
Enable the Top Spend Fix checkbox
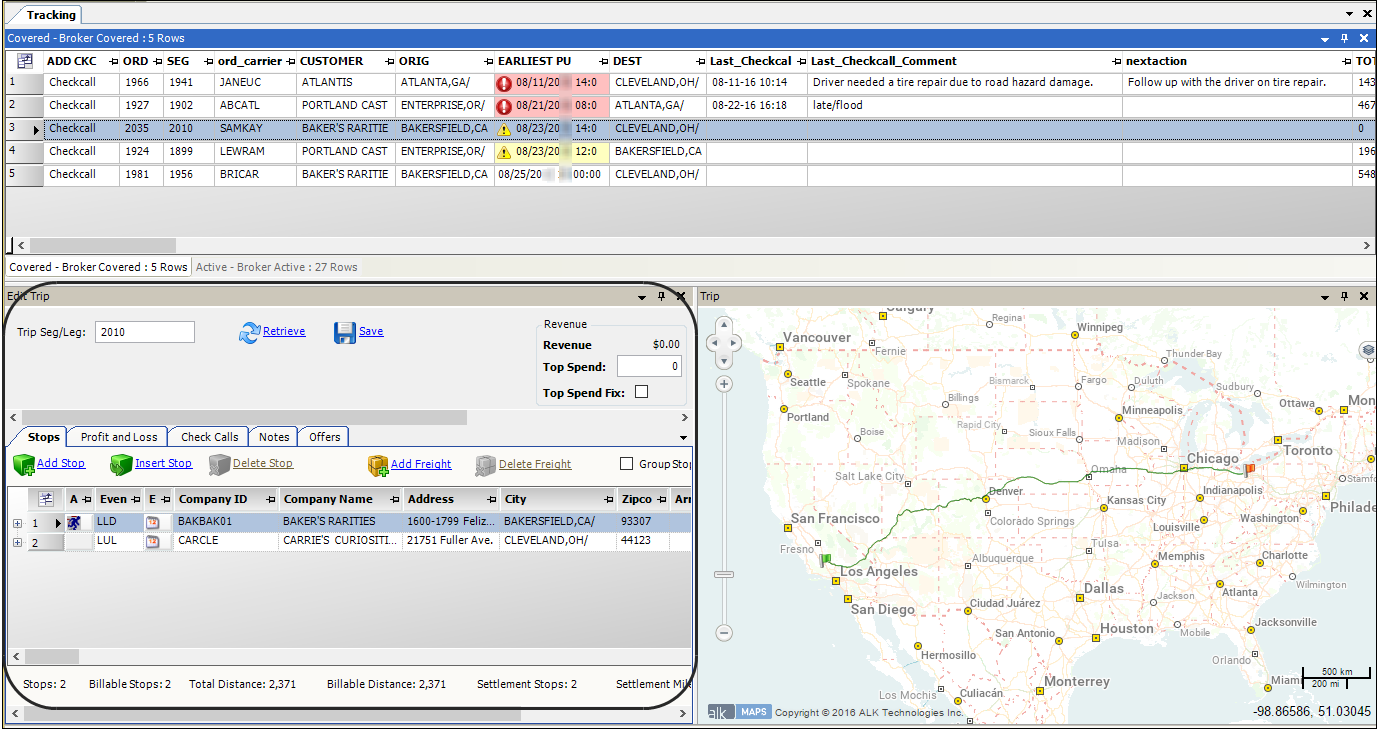coord(642,392)
